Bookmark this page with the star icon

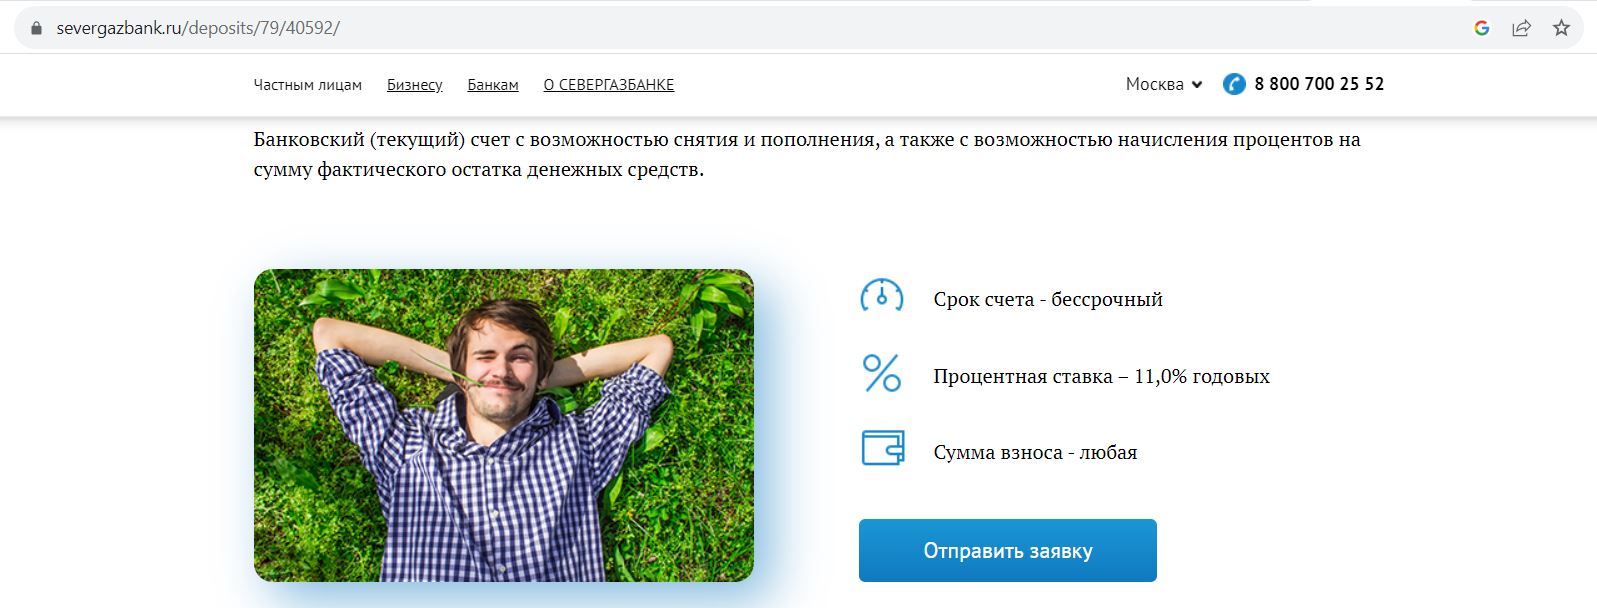(1561, 28)
